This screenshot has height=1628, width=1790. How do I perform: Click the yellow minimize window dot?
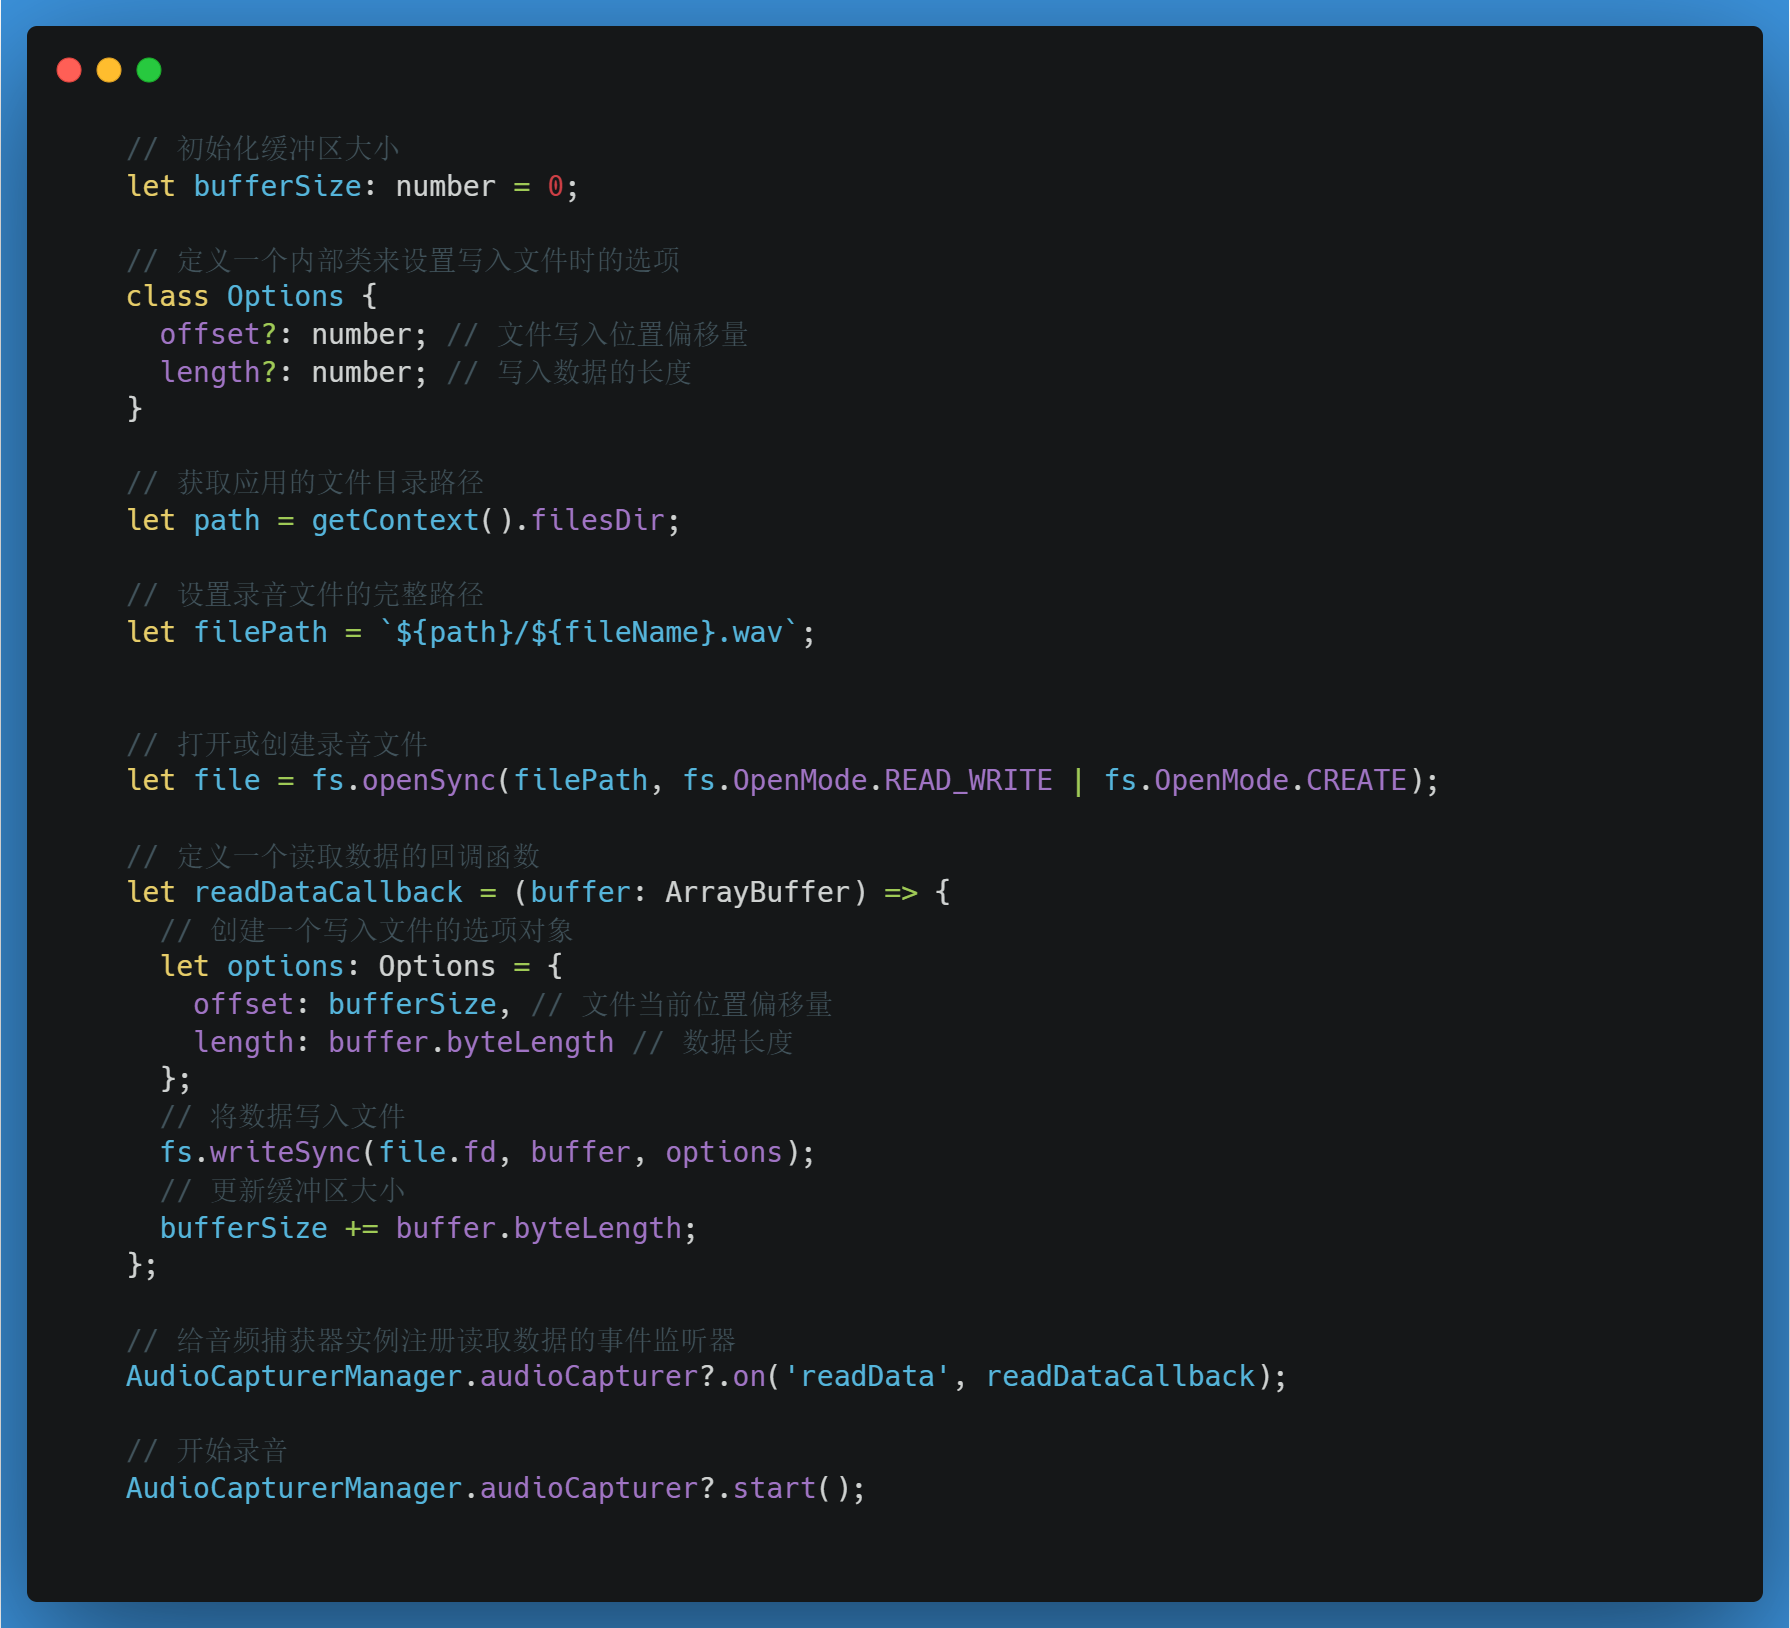[109, 70]
